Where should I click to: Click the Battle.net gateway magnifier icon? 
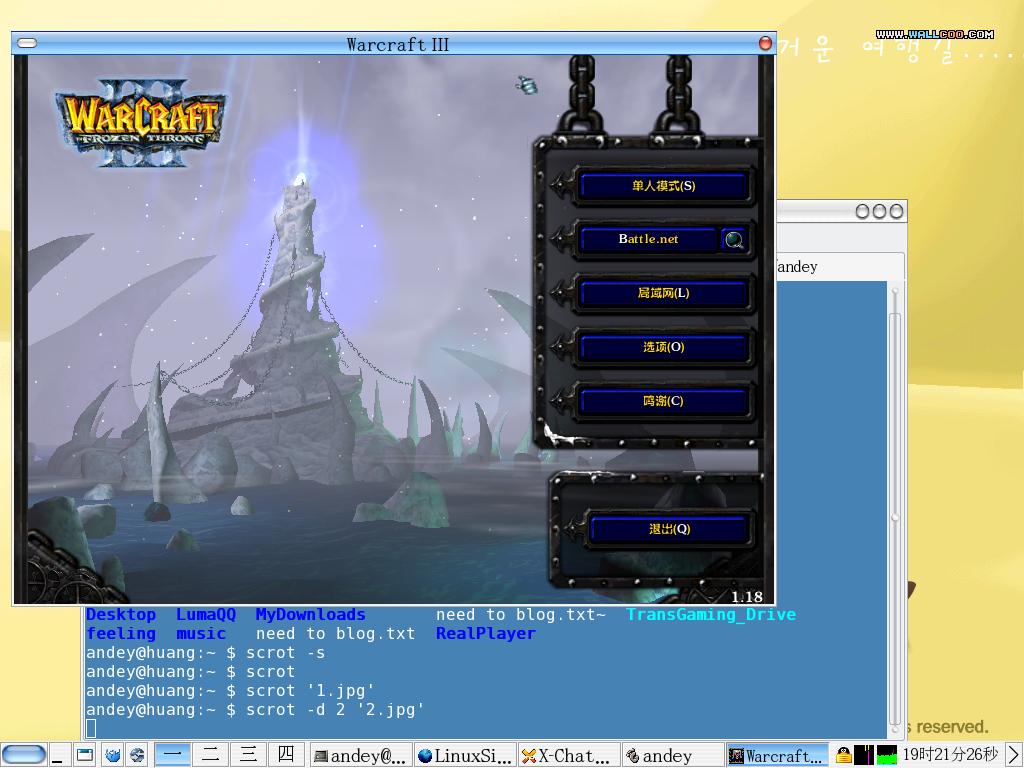coord(734,240)
